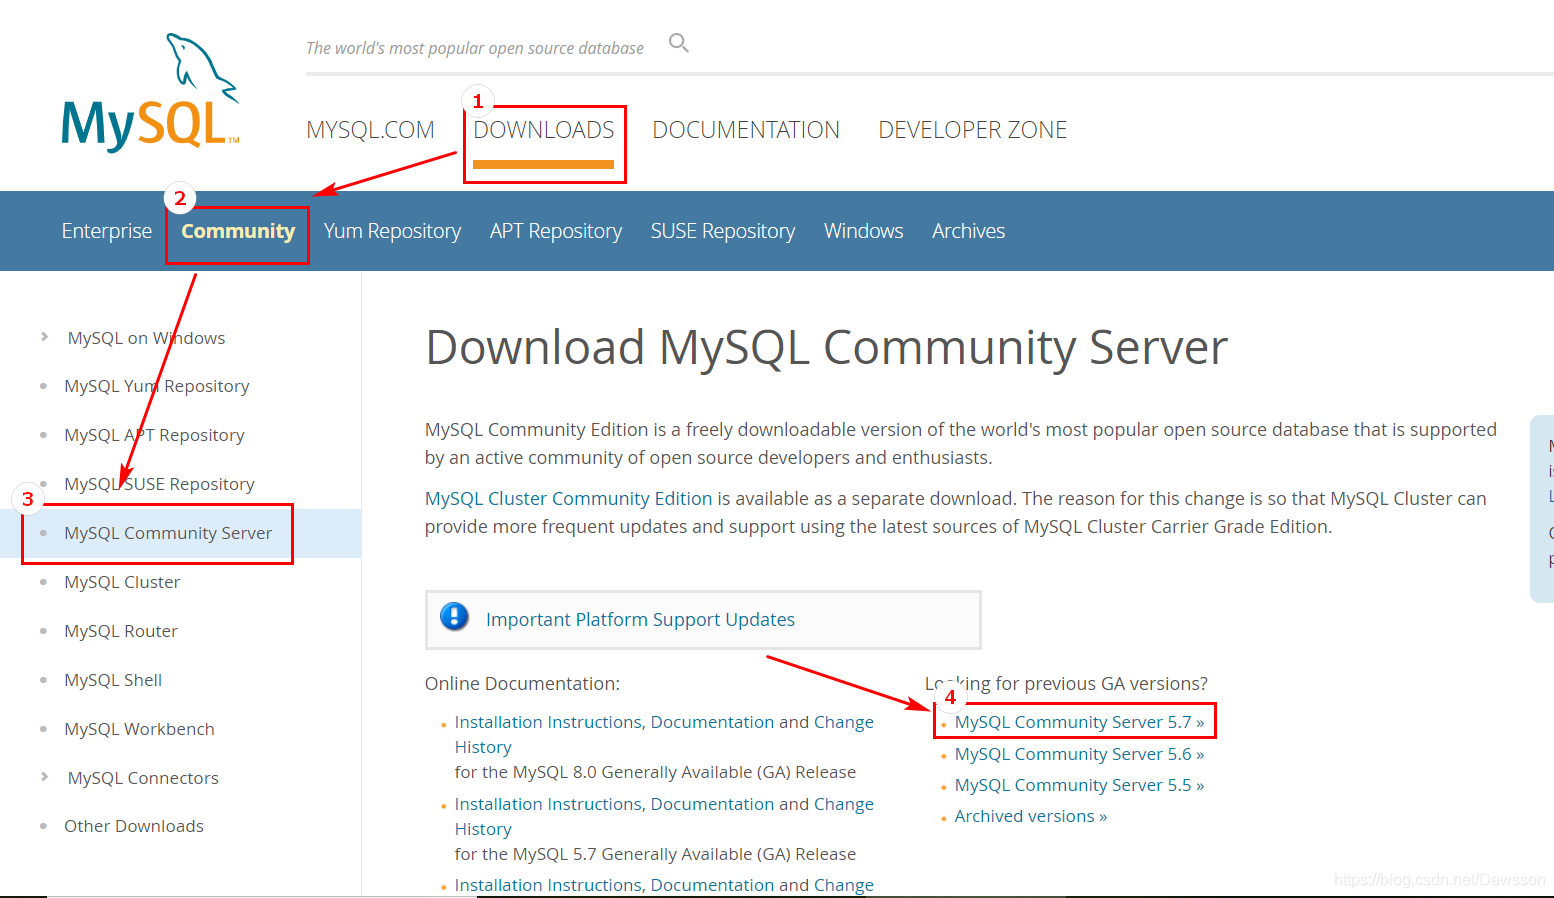Select MySQL Shell in the sidebar
This screenshot has height=898, width=1554.
coord(113,679)
